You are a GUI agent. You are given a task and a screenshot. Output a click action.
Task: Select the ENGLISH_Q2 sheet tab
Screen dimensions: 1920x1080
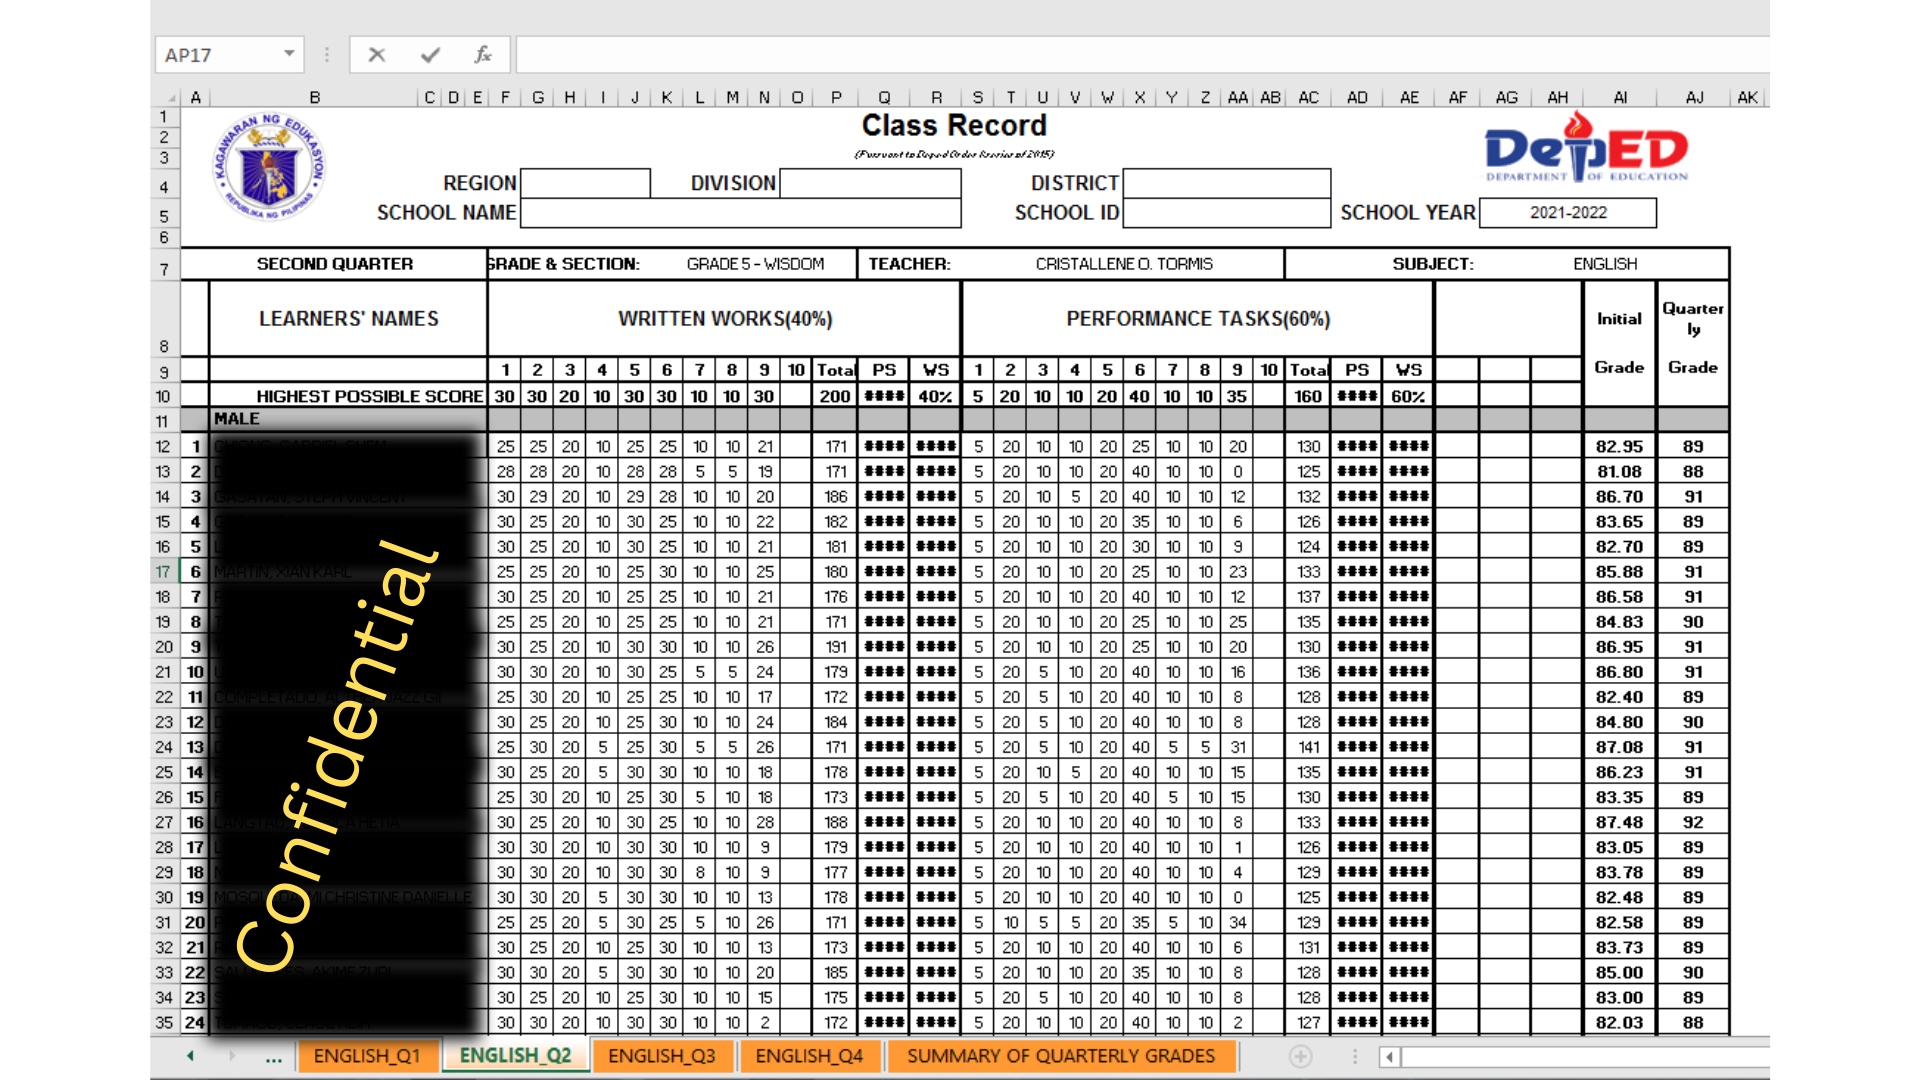[515, 1056]
